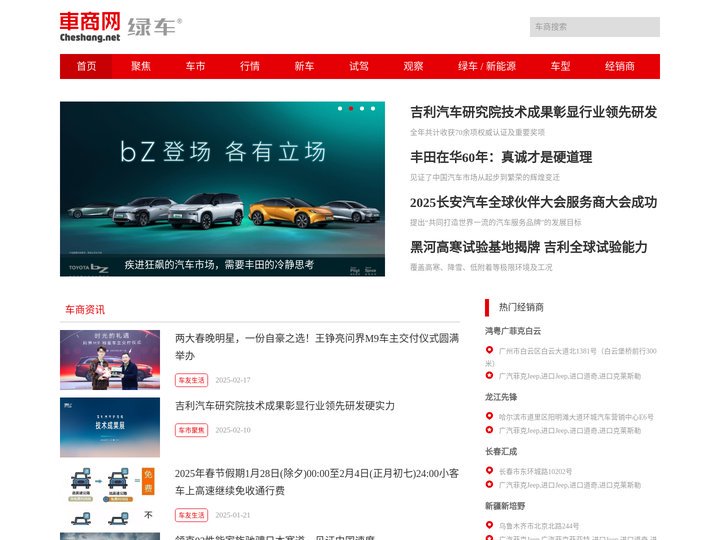720x540 pixels.
Task: Click address 长春市东环城路10202号
Action: [x=535, y=472]
